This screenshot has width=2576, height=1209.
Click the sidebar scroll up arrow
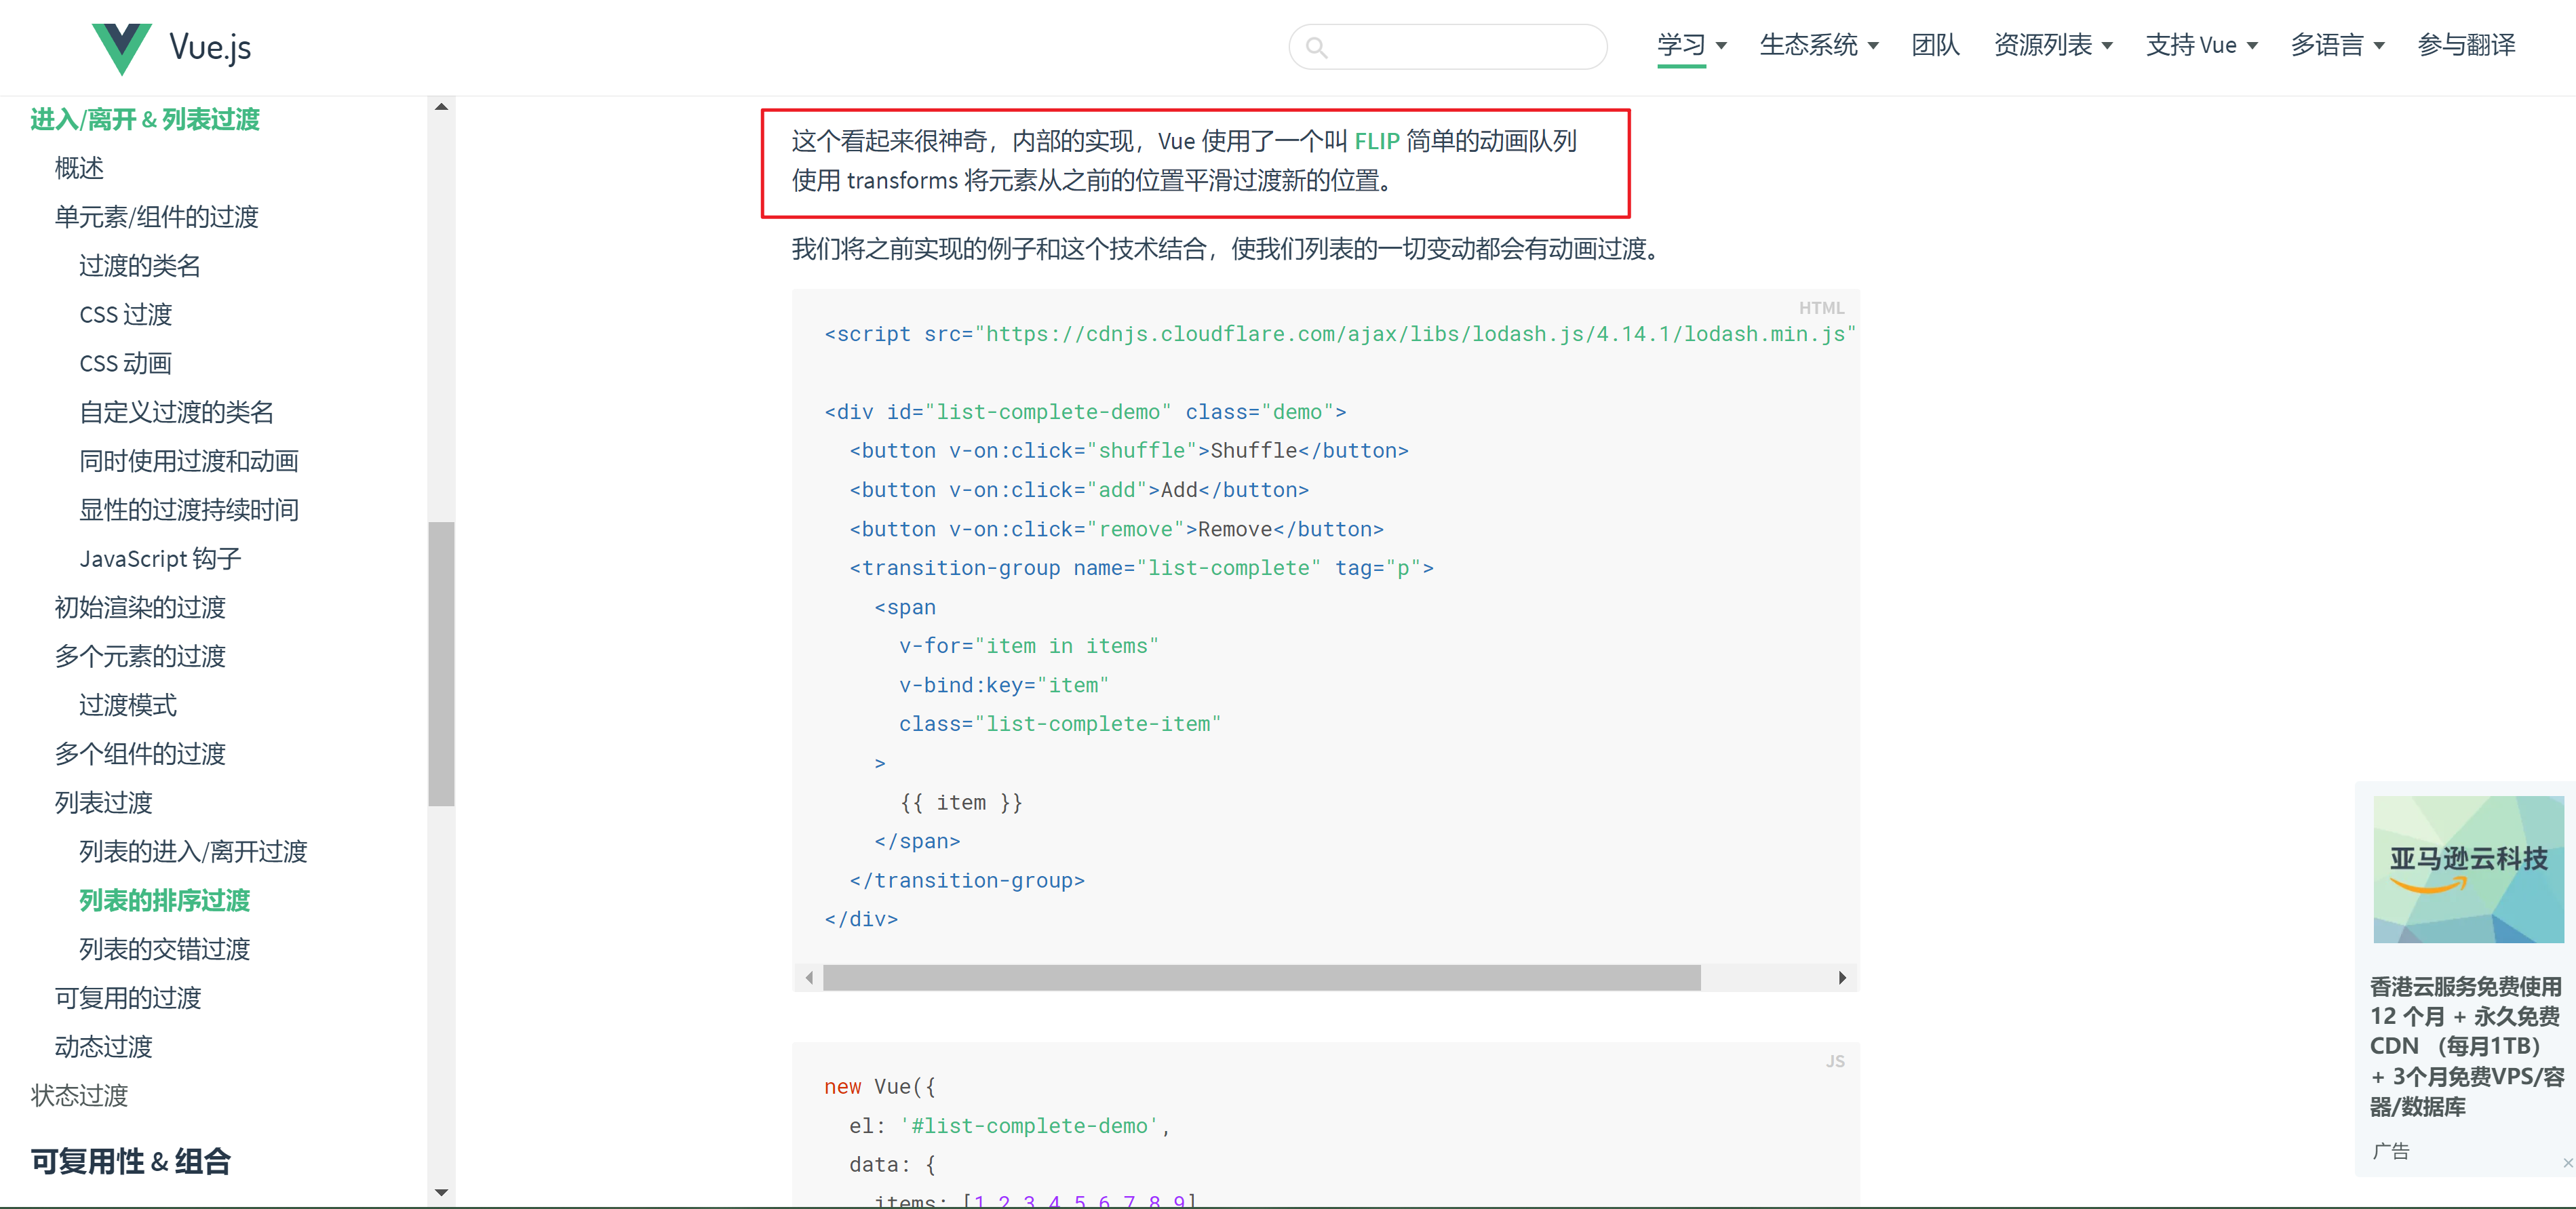[x=441, y=107]
